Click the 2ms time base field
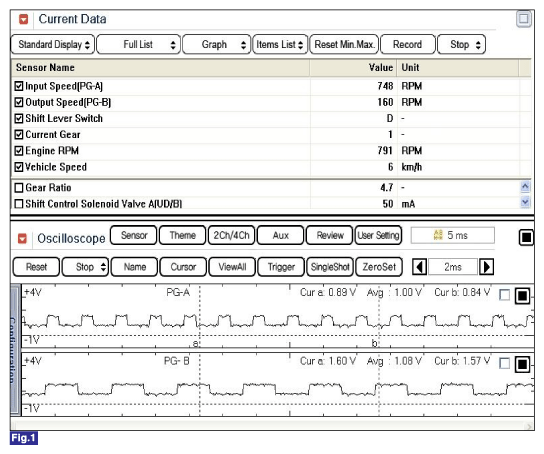 [453, 267]
